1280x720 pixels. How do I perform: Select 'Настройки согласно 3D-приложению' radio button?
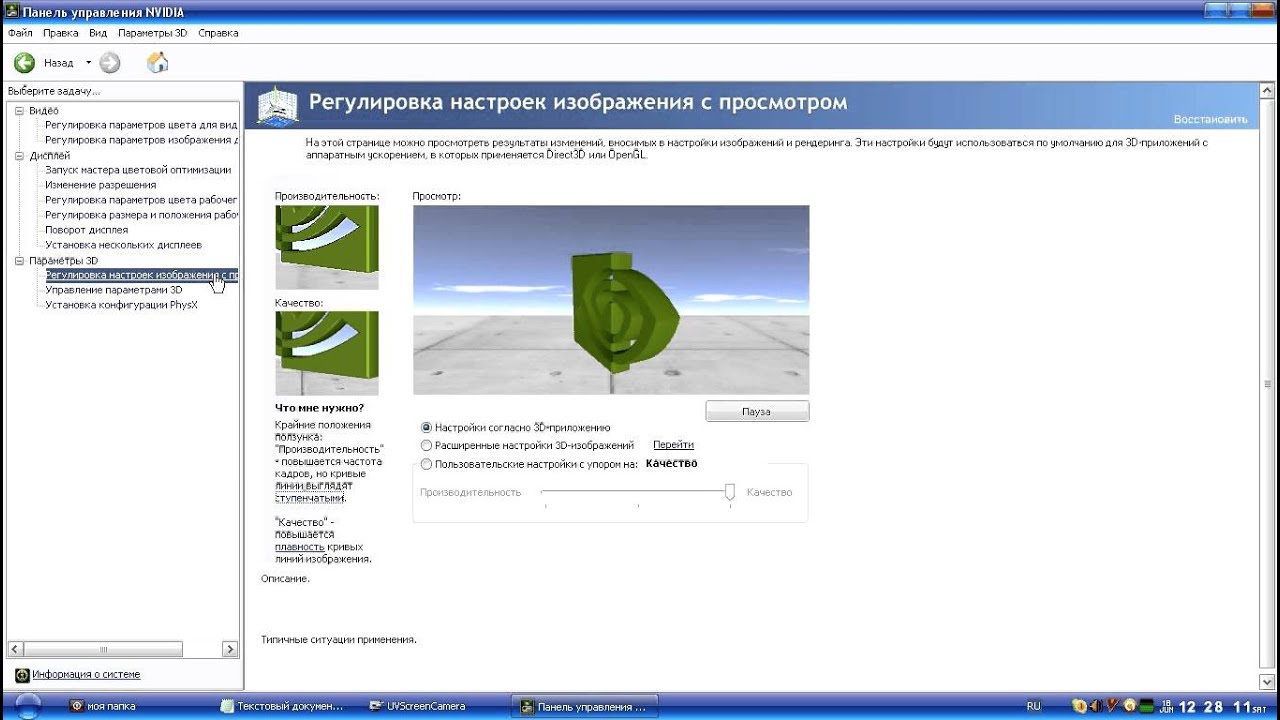pyautogui.click(x=427, y=427)
